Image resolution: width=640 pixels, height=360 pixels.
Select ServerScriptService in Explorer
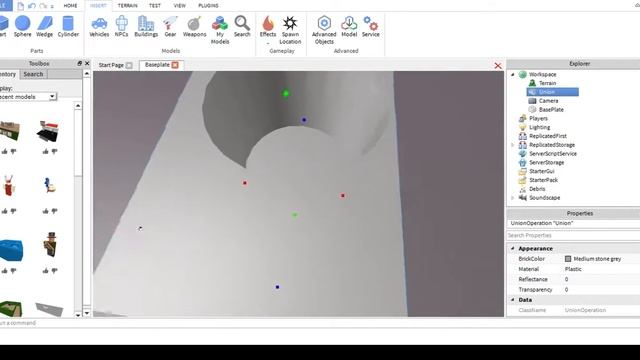[x=553, y=153]
